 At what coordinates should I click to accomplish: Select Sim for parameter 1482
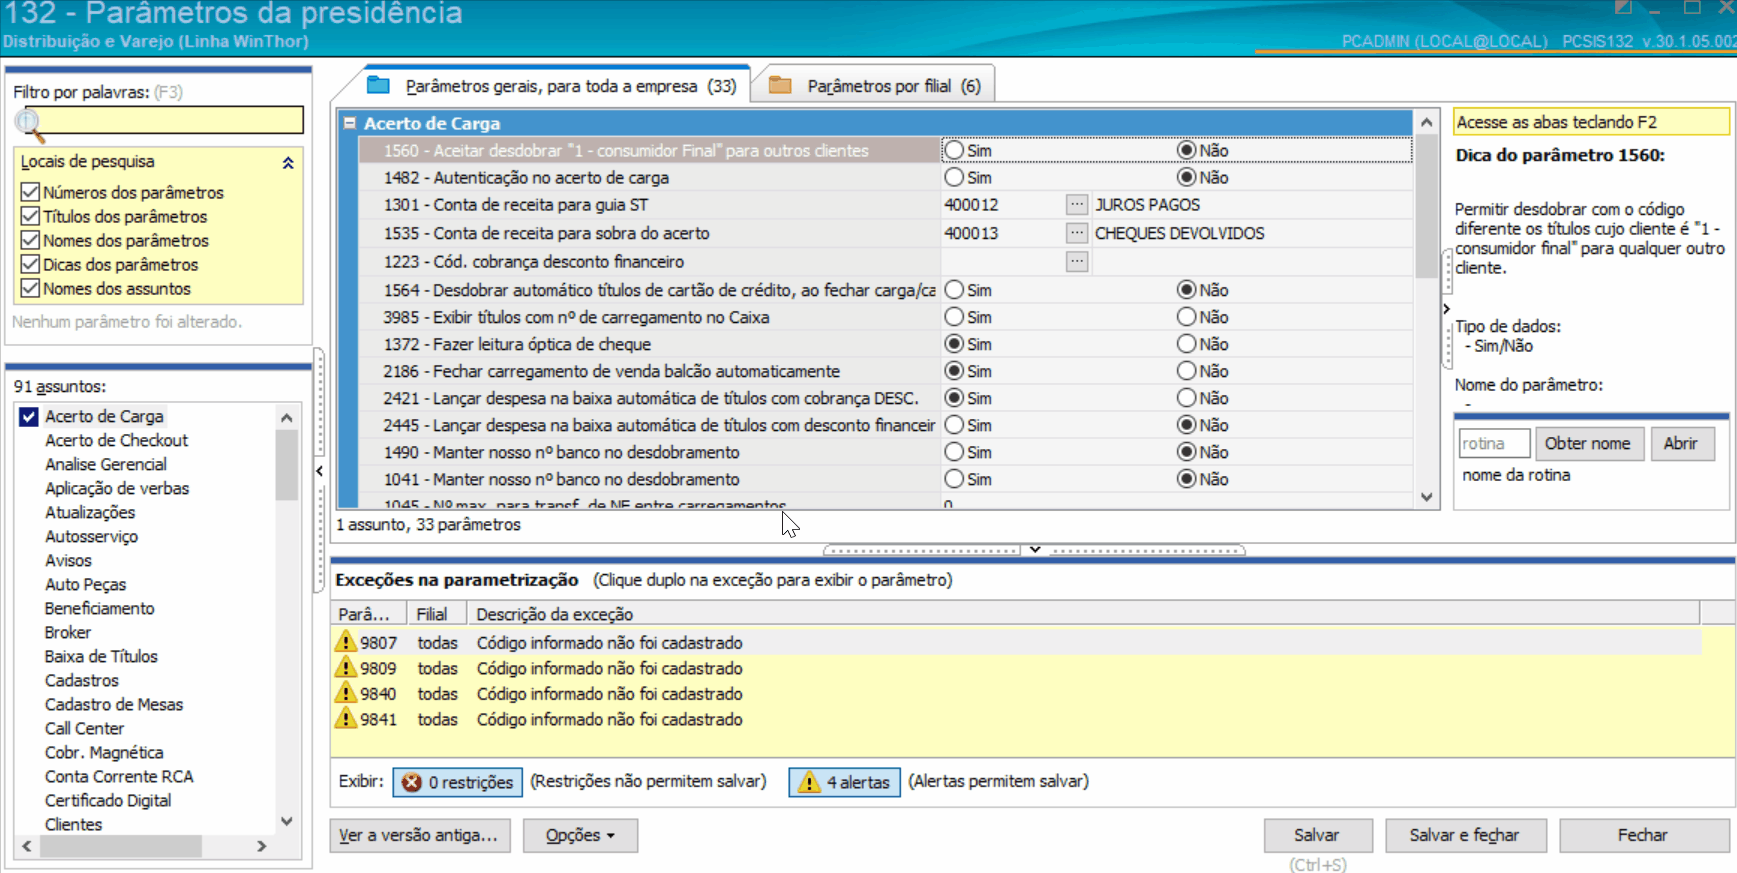click(x=955, y=177)
